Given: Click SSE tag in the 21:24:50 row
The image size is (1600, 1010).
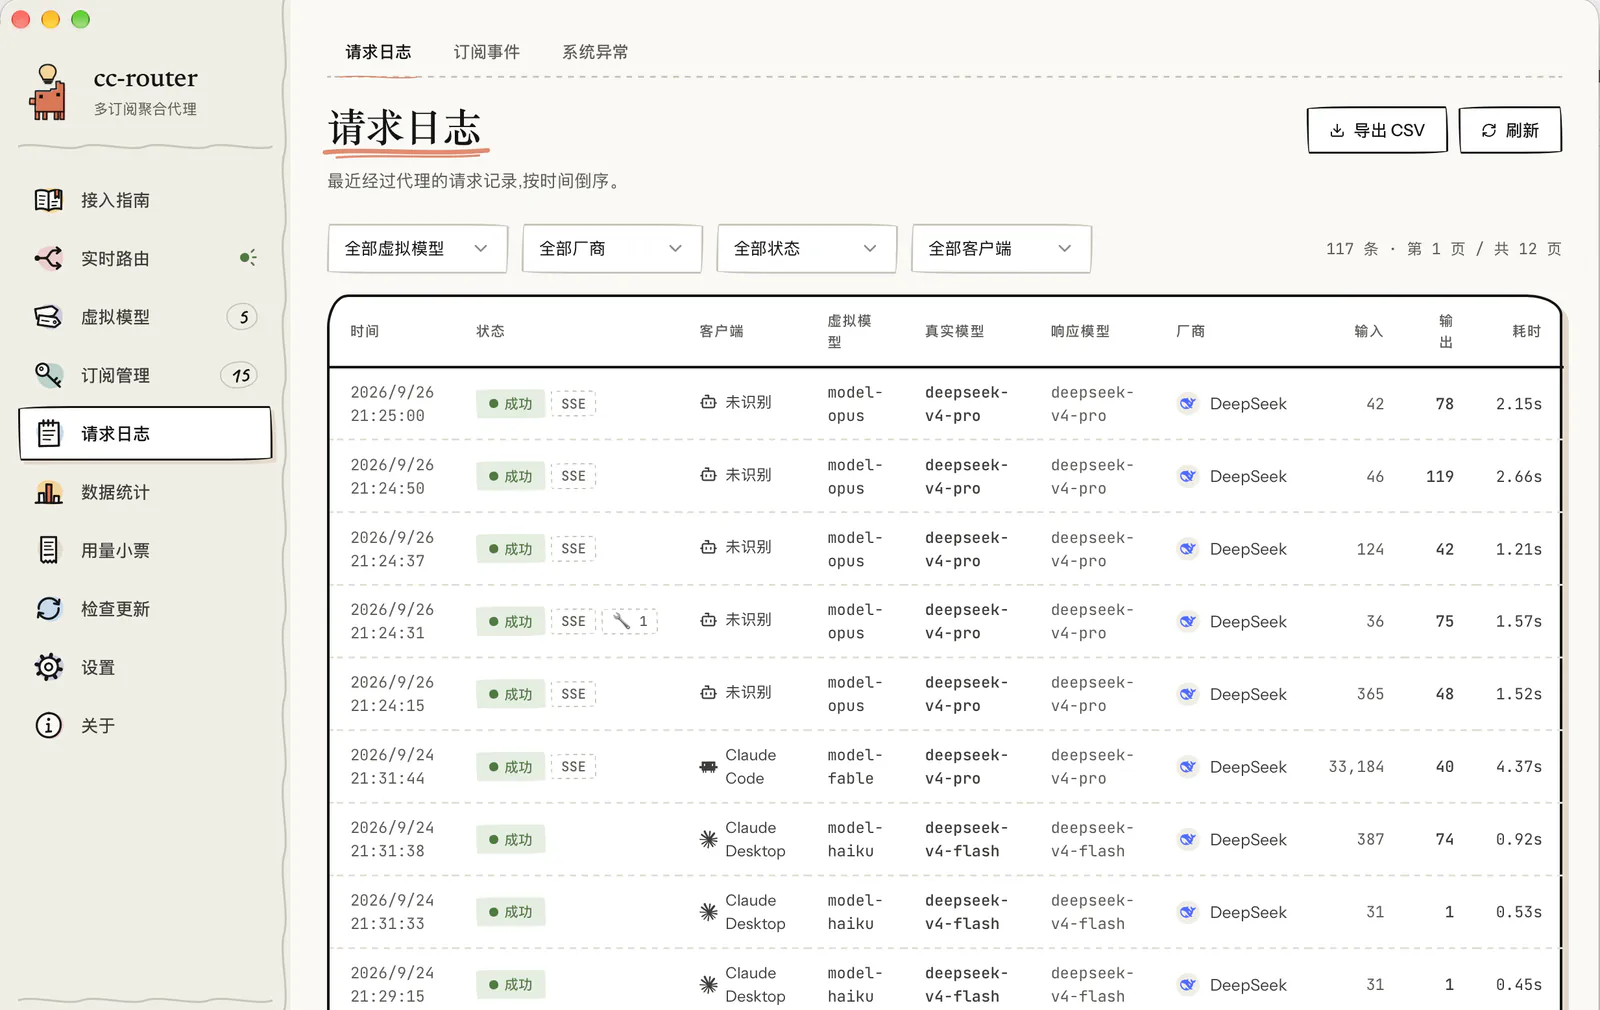Looking at the screenshot, I should click(573, 476).
